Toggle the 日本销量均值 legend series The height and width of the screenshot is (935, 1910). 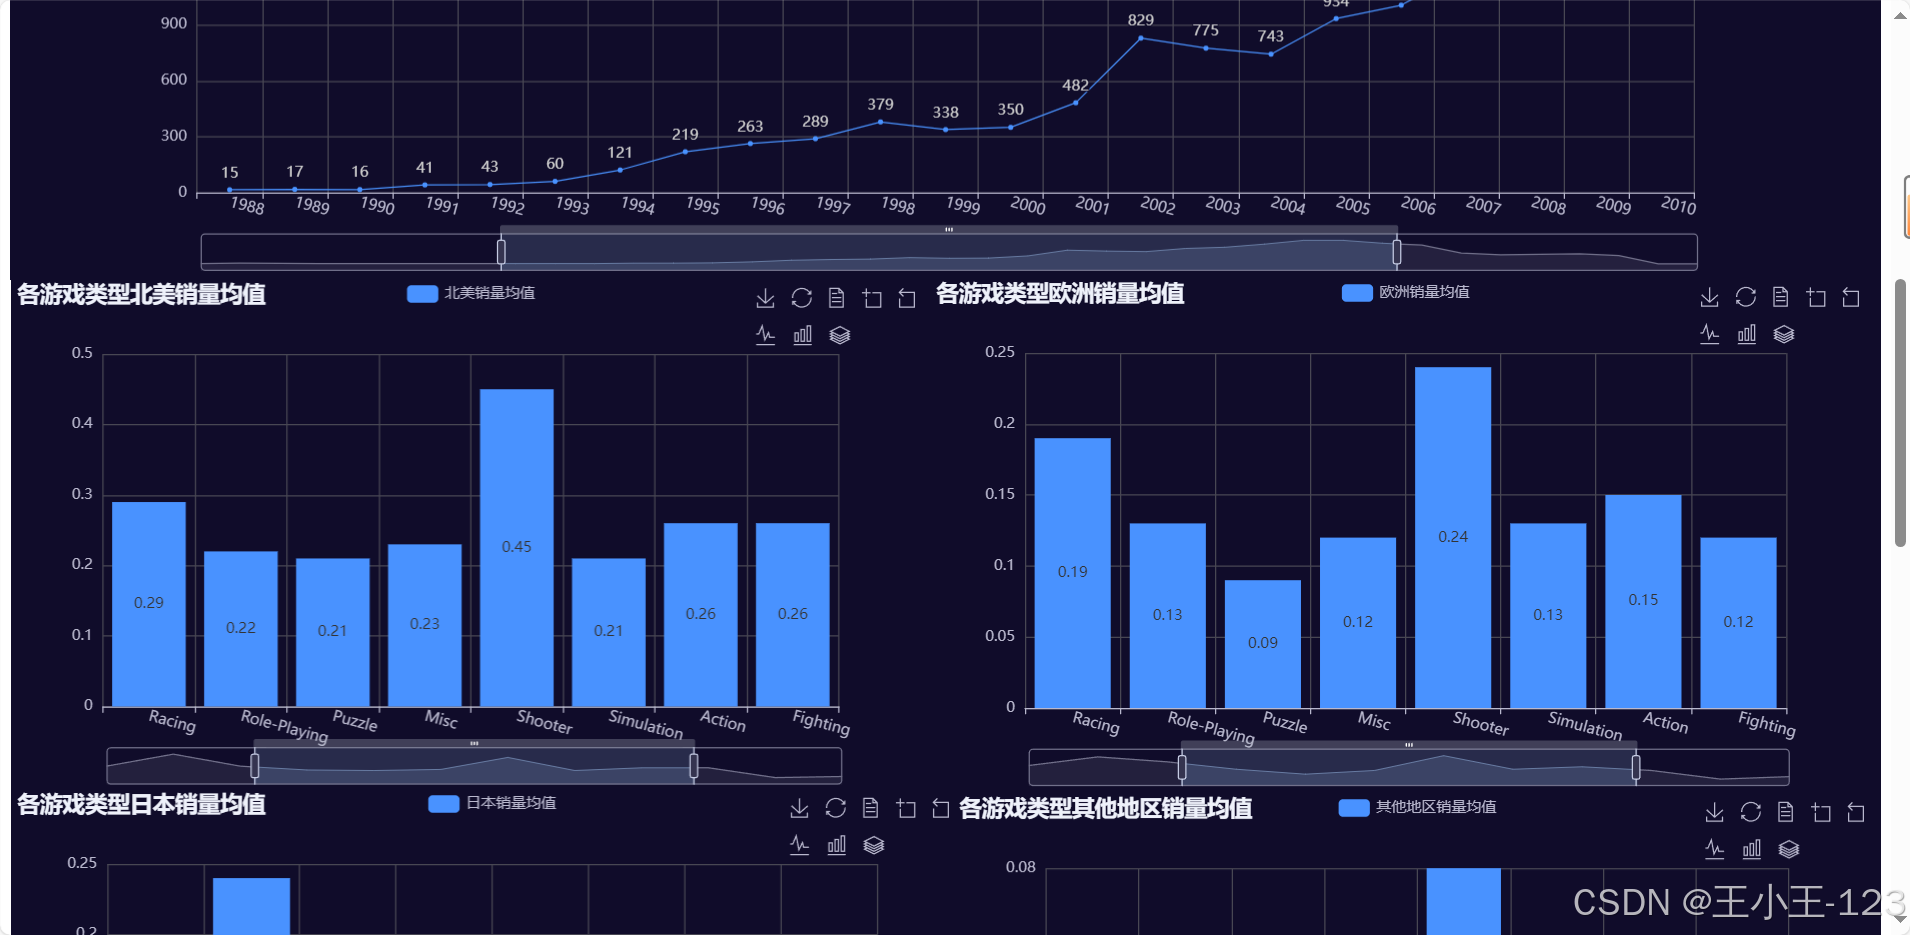tap(492, 803)
